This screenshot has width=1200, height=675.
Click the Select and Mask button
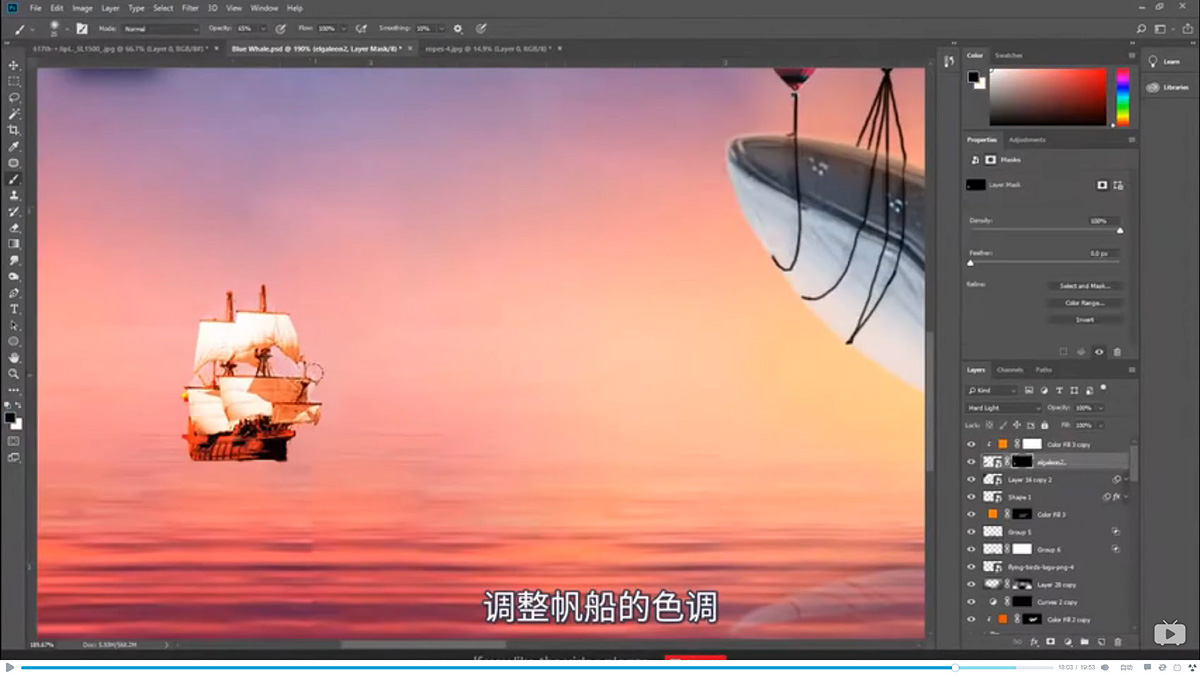pos(1086,285)
